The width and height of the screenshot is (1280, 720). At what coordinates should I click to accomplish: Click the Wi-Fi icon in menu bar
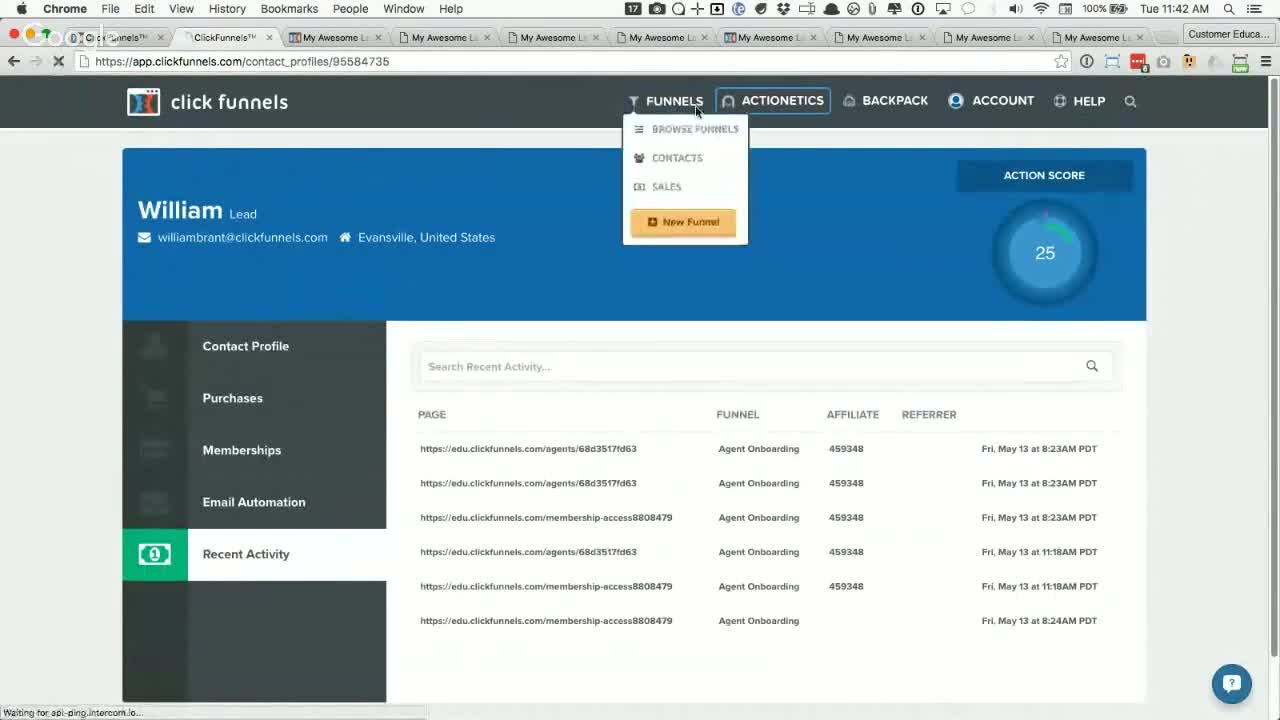(1041, 9)
